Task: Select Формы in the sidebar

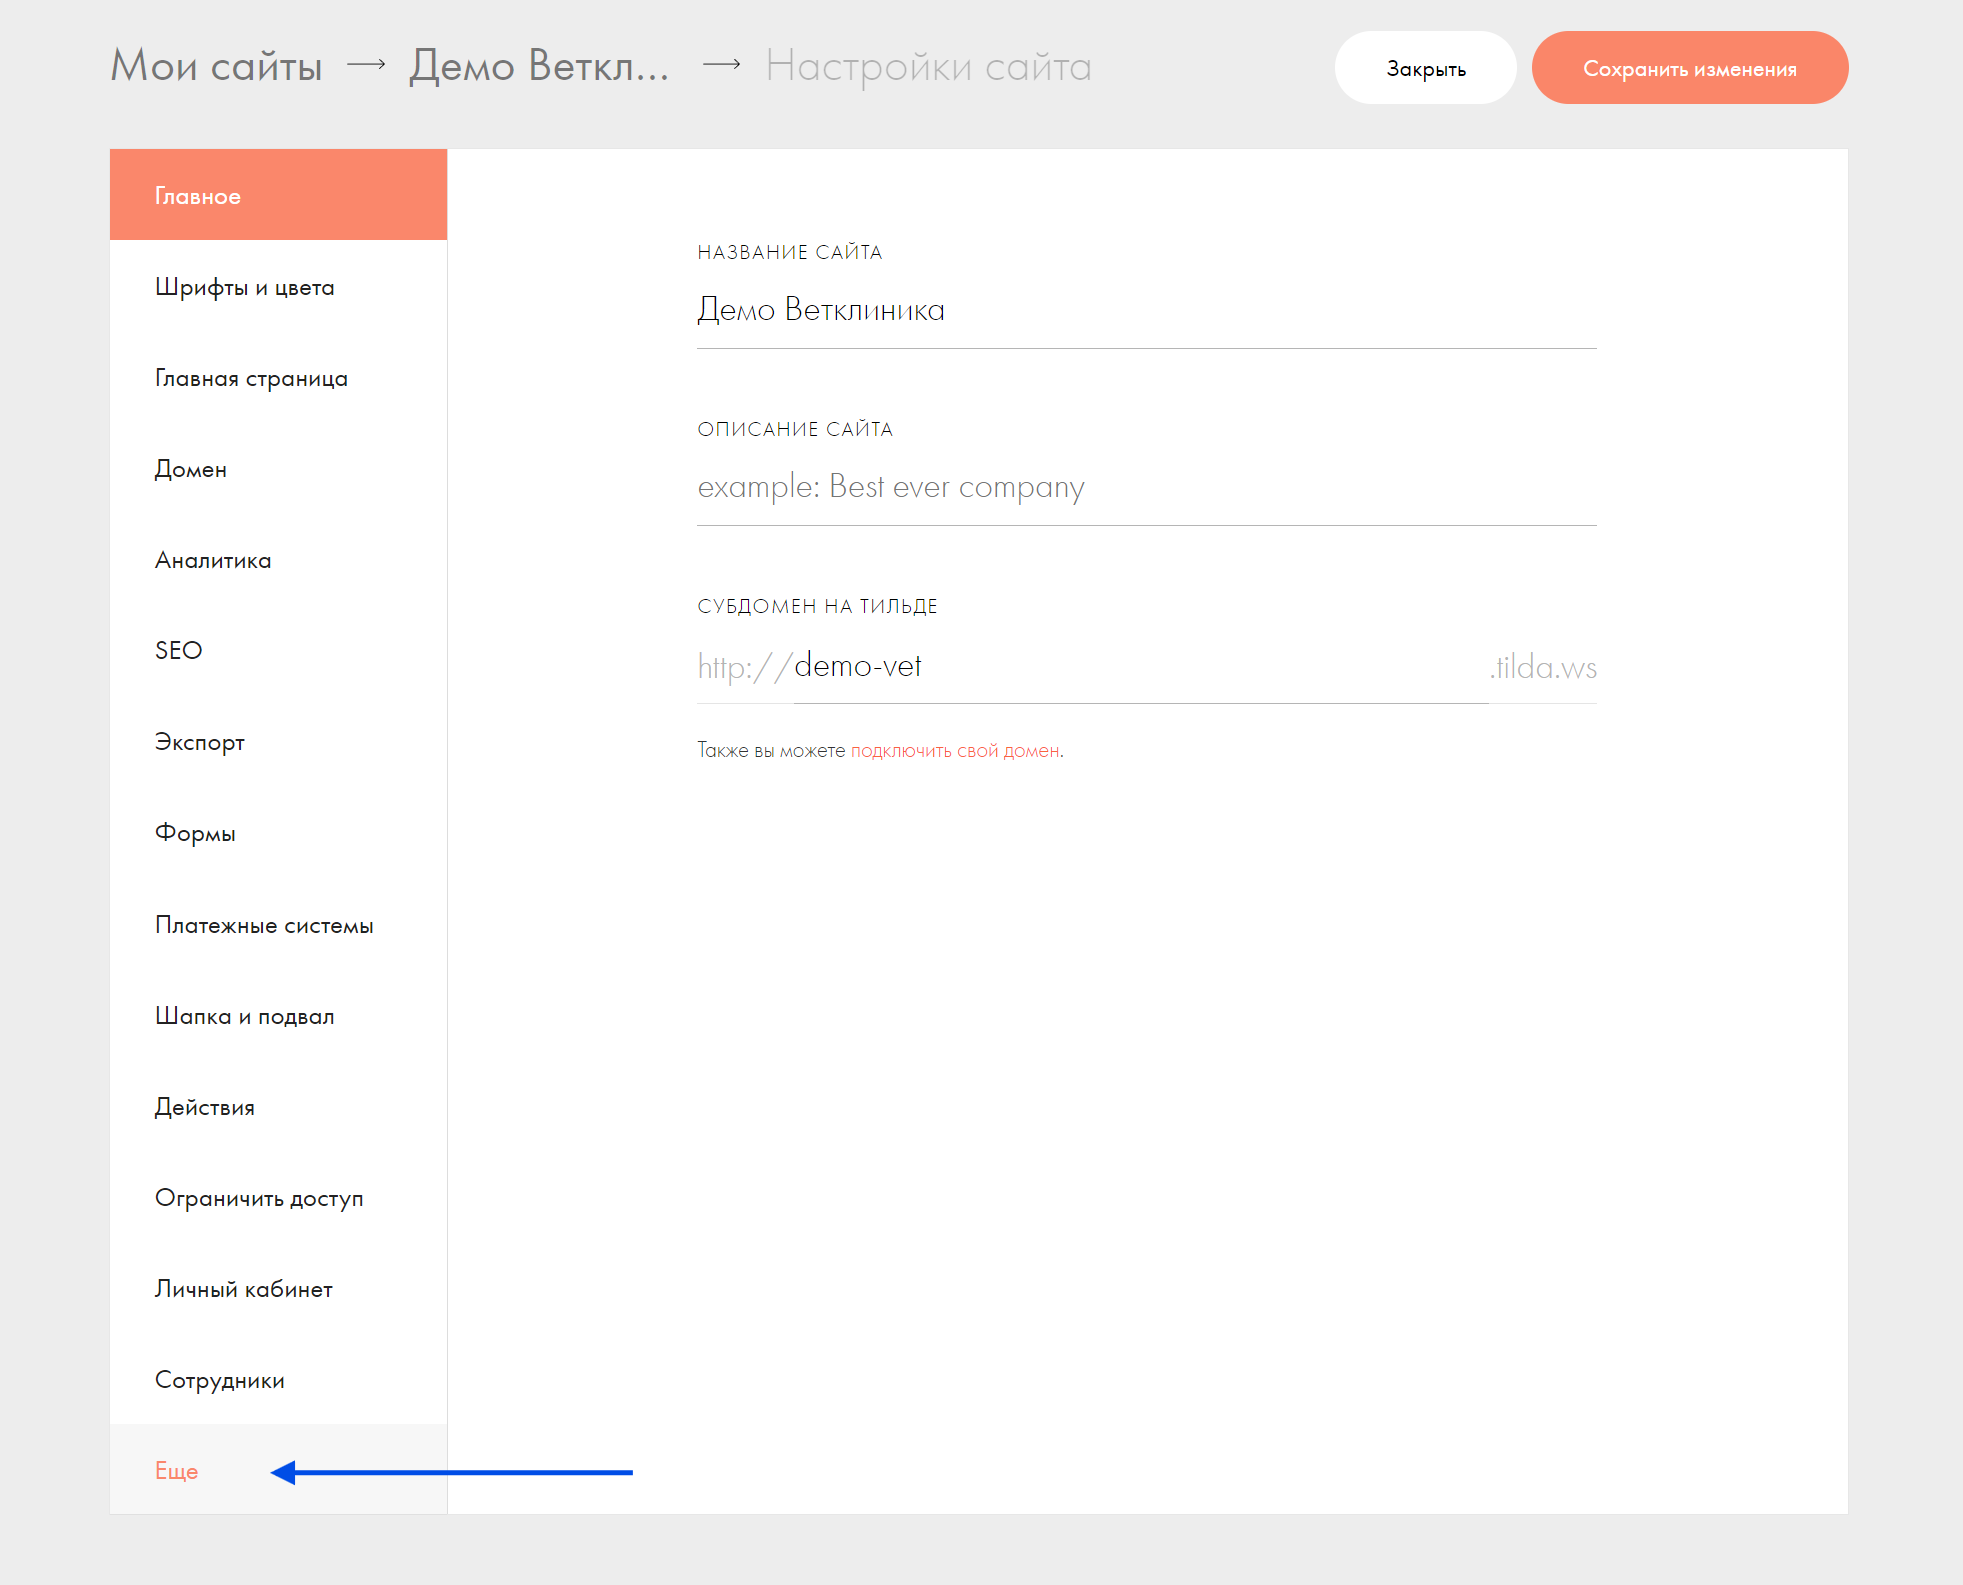Action: coord(195,834)
